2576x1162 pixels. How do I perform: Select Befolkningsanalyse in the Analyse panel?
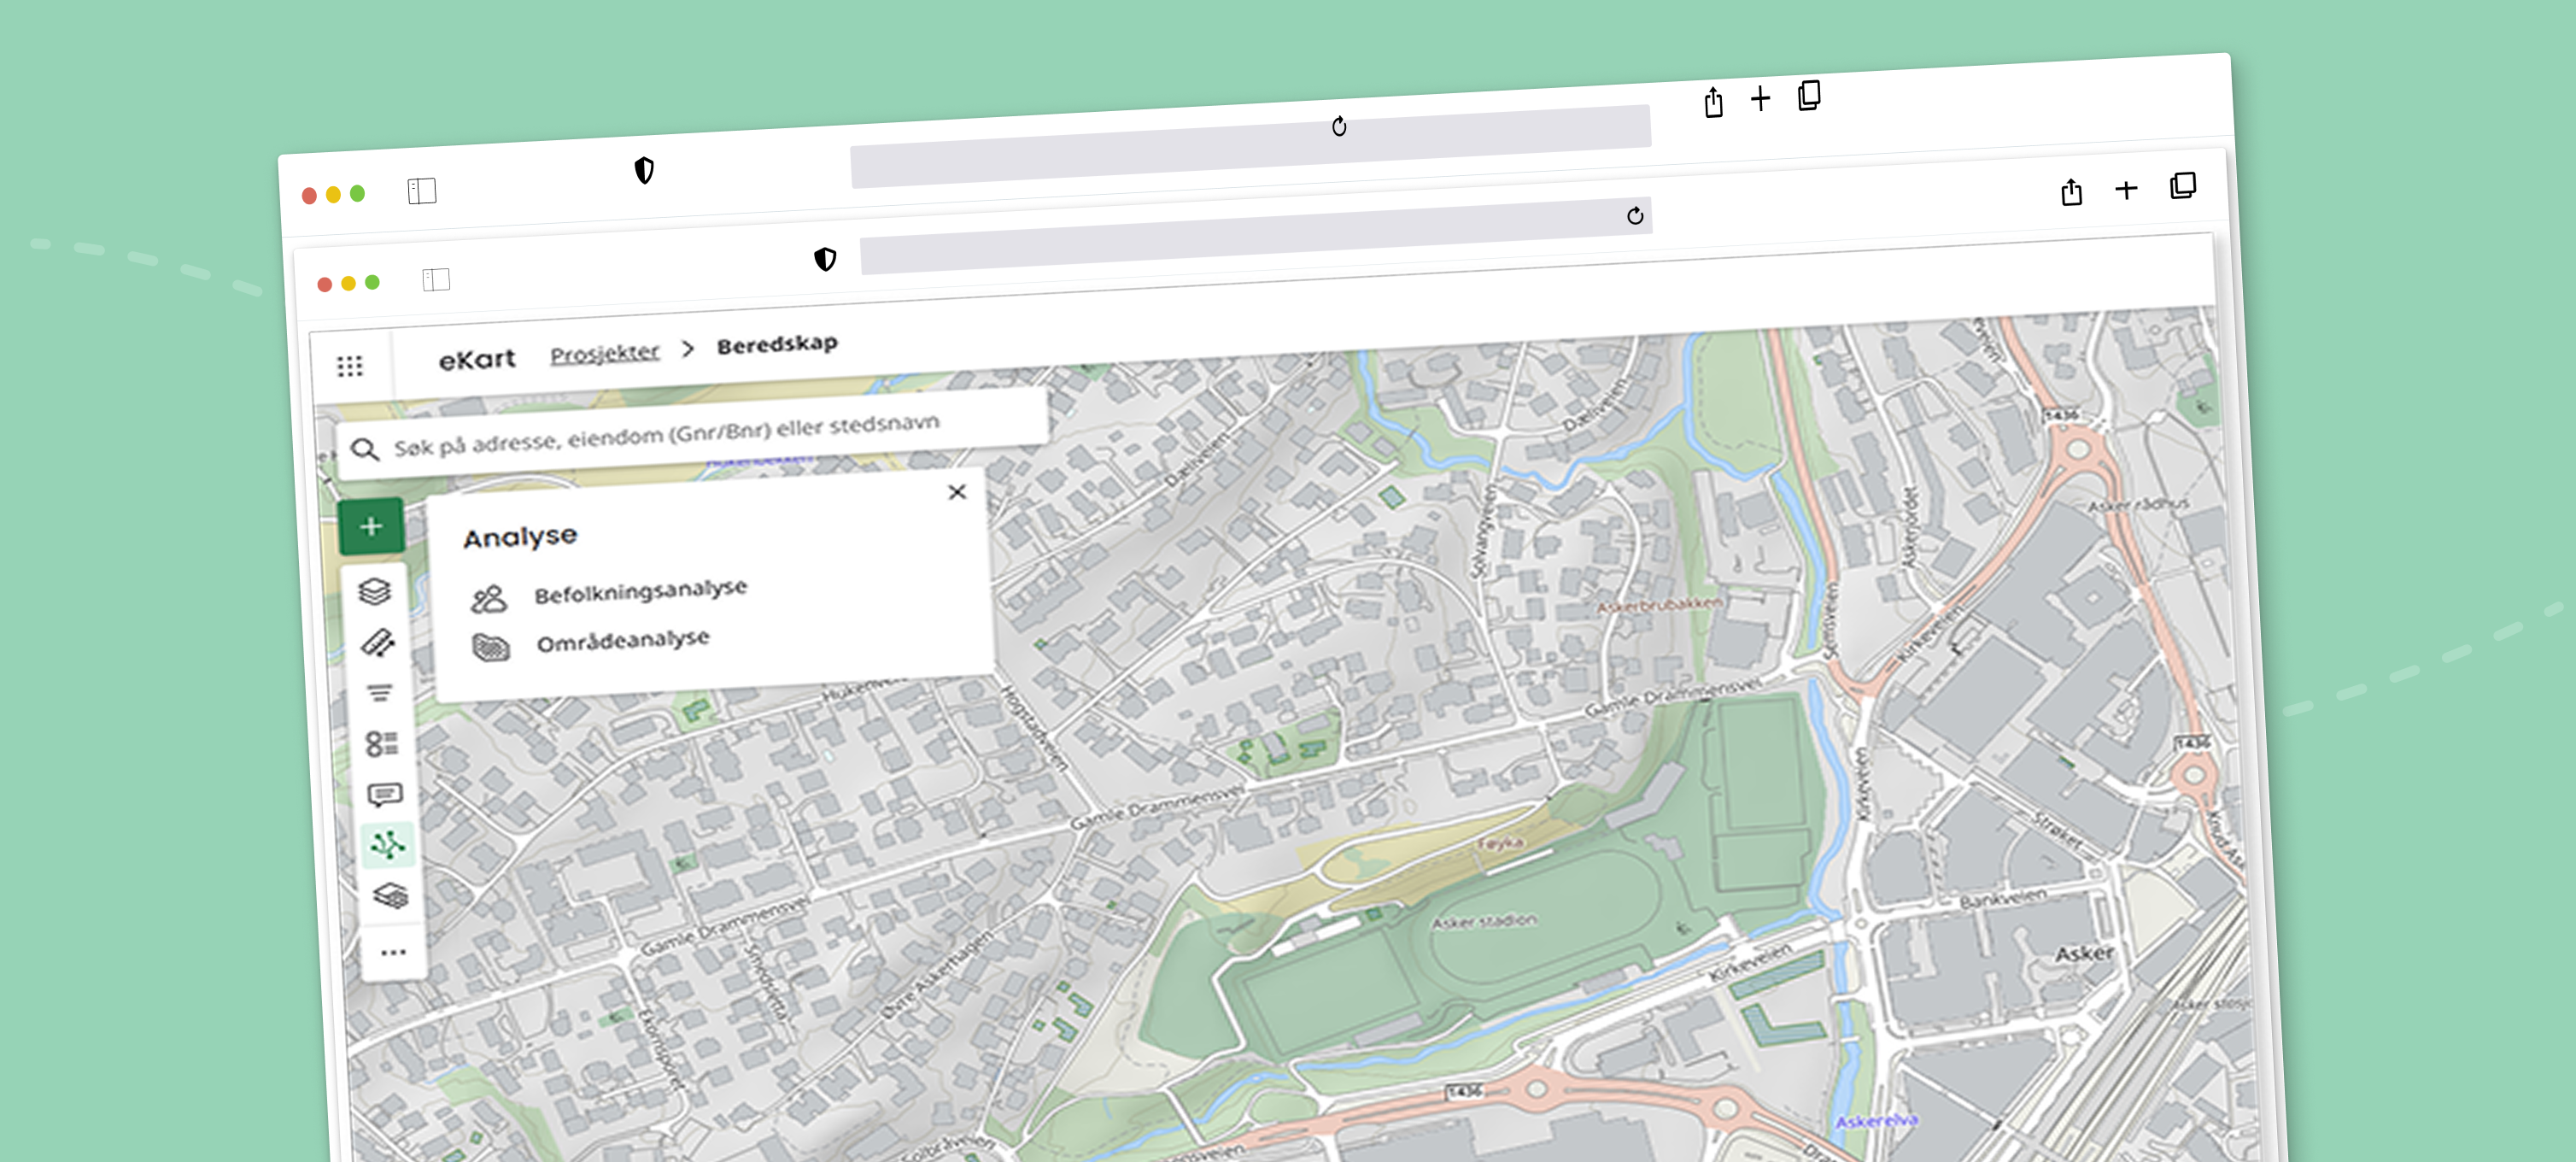click(640, 591)
